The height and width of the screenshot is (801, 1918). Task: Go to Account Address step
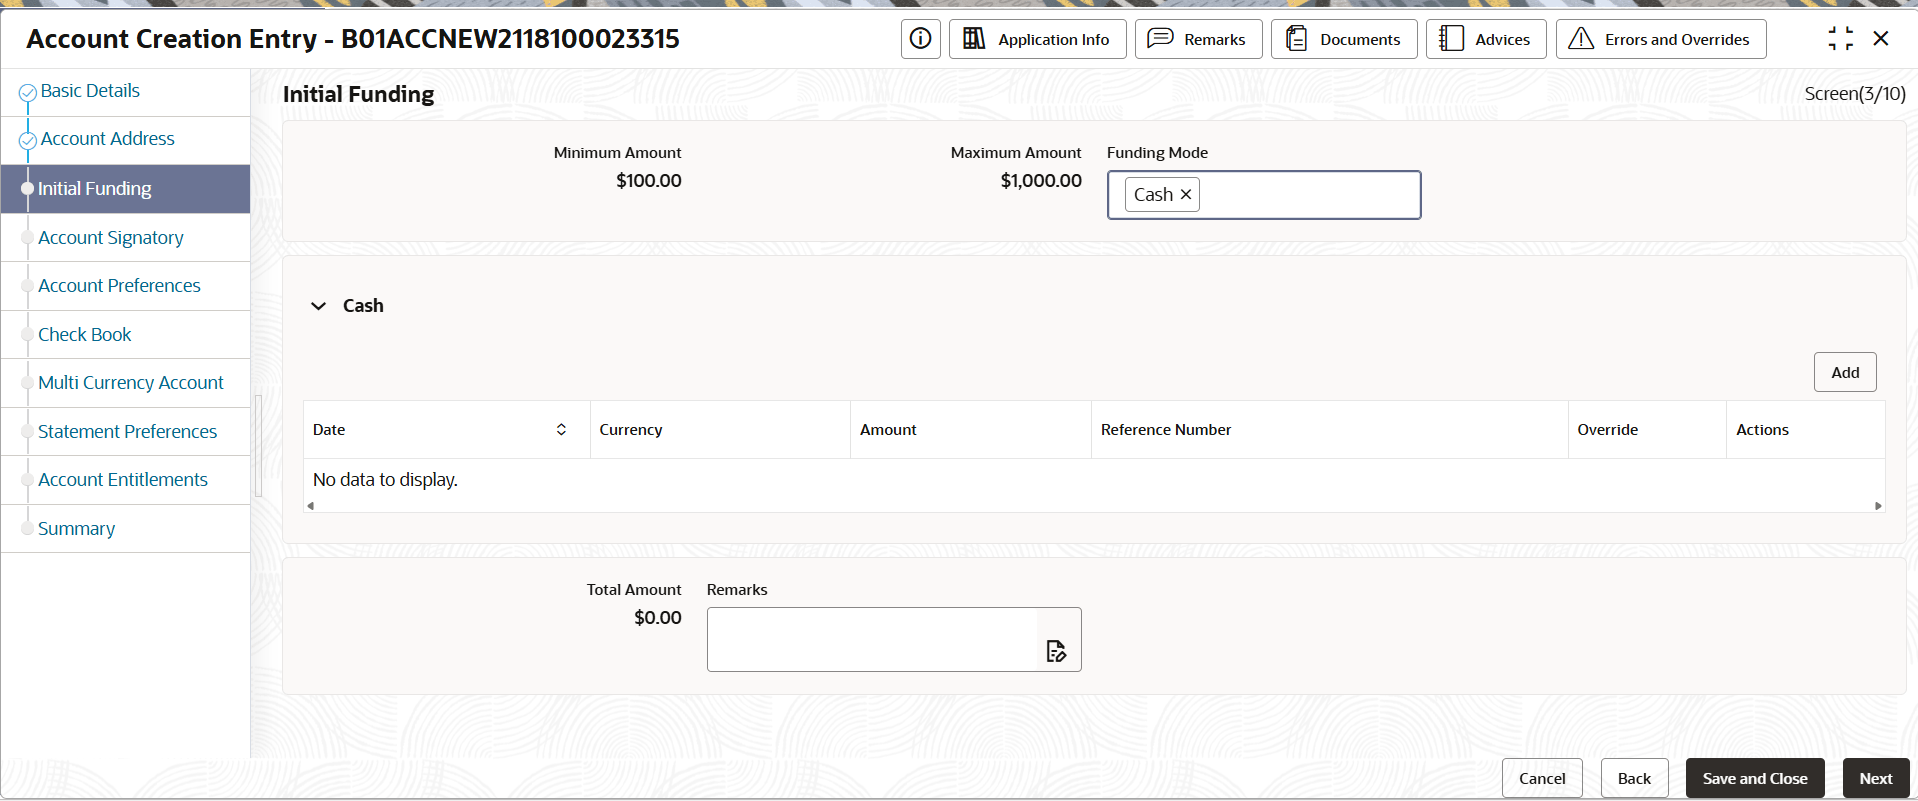coord(107,139)
